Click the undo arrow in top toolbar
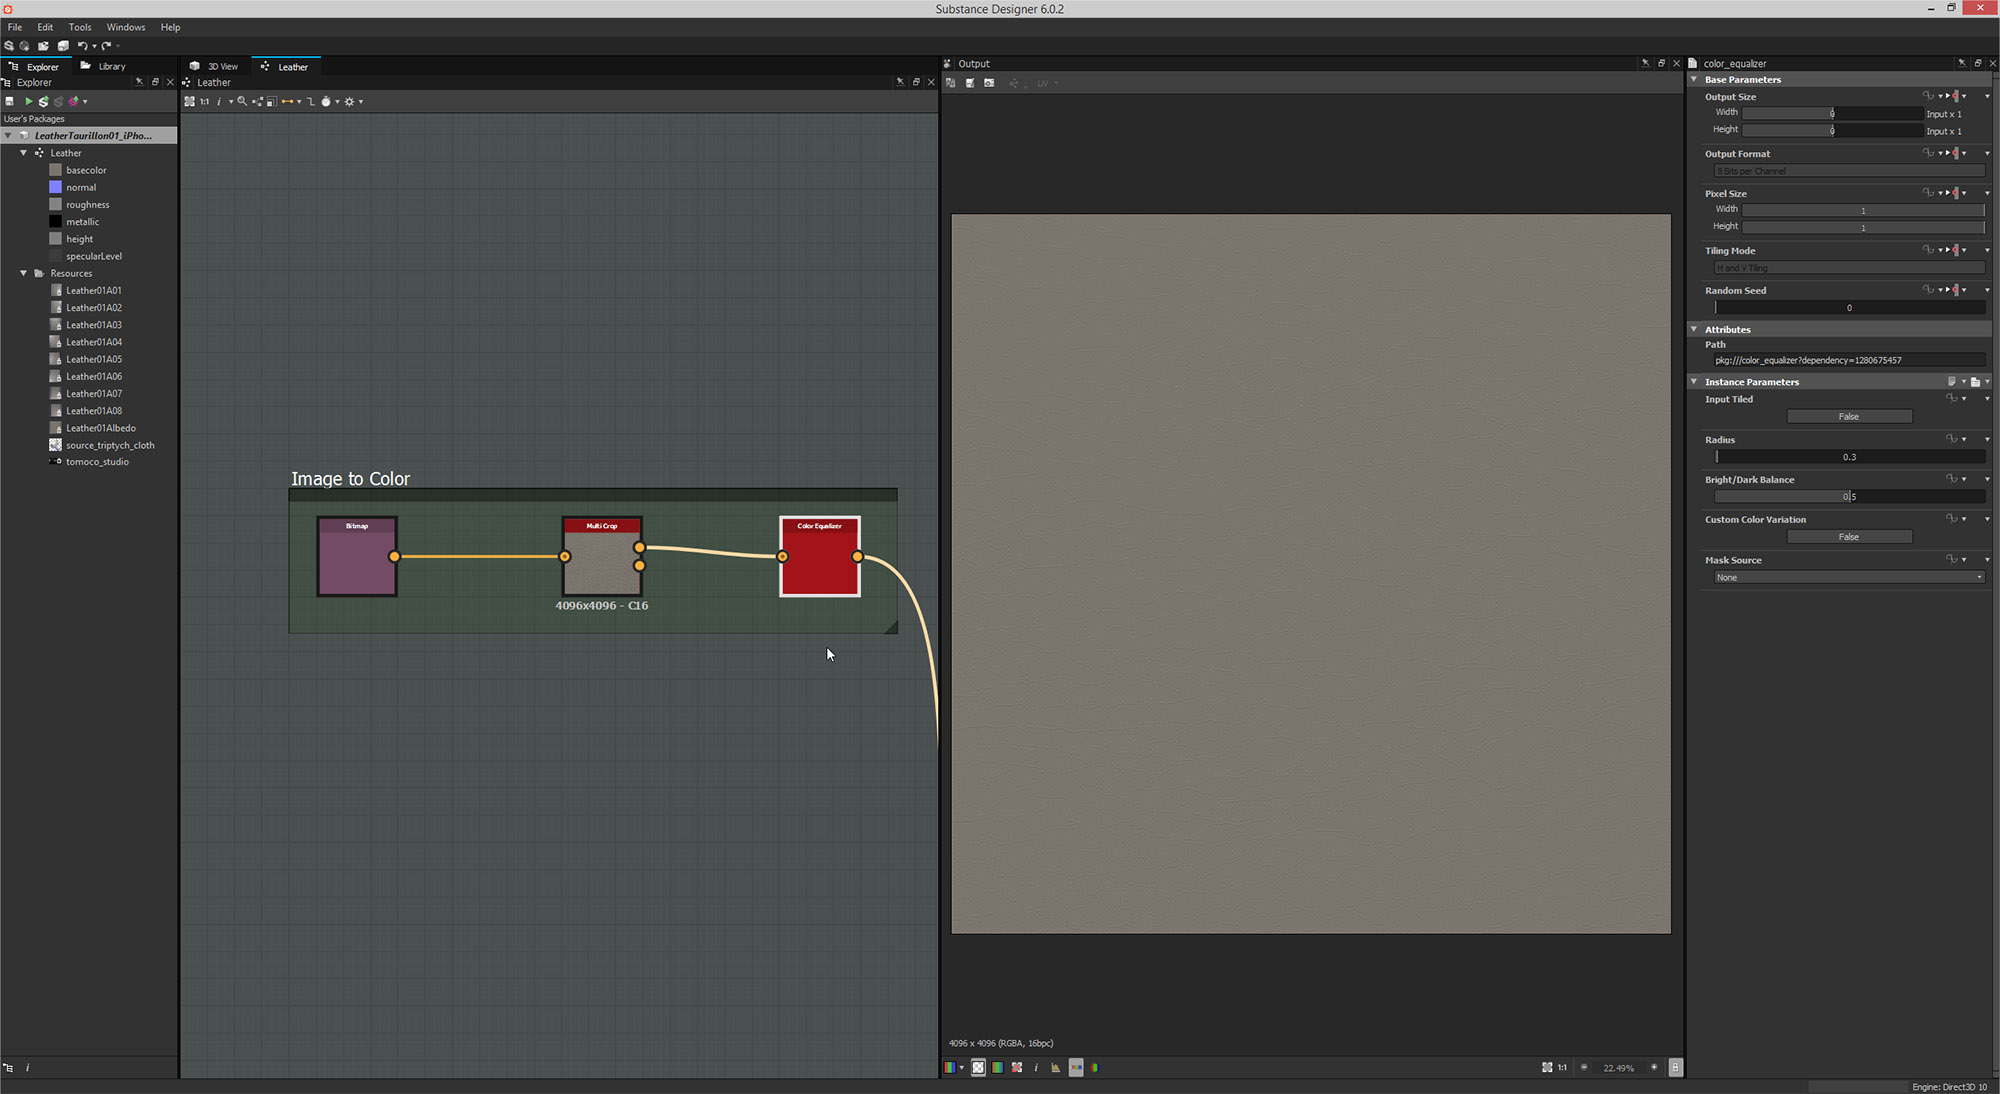 coord(82,46)
